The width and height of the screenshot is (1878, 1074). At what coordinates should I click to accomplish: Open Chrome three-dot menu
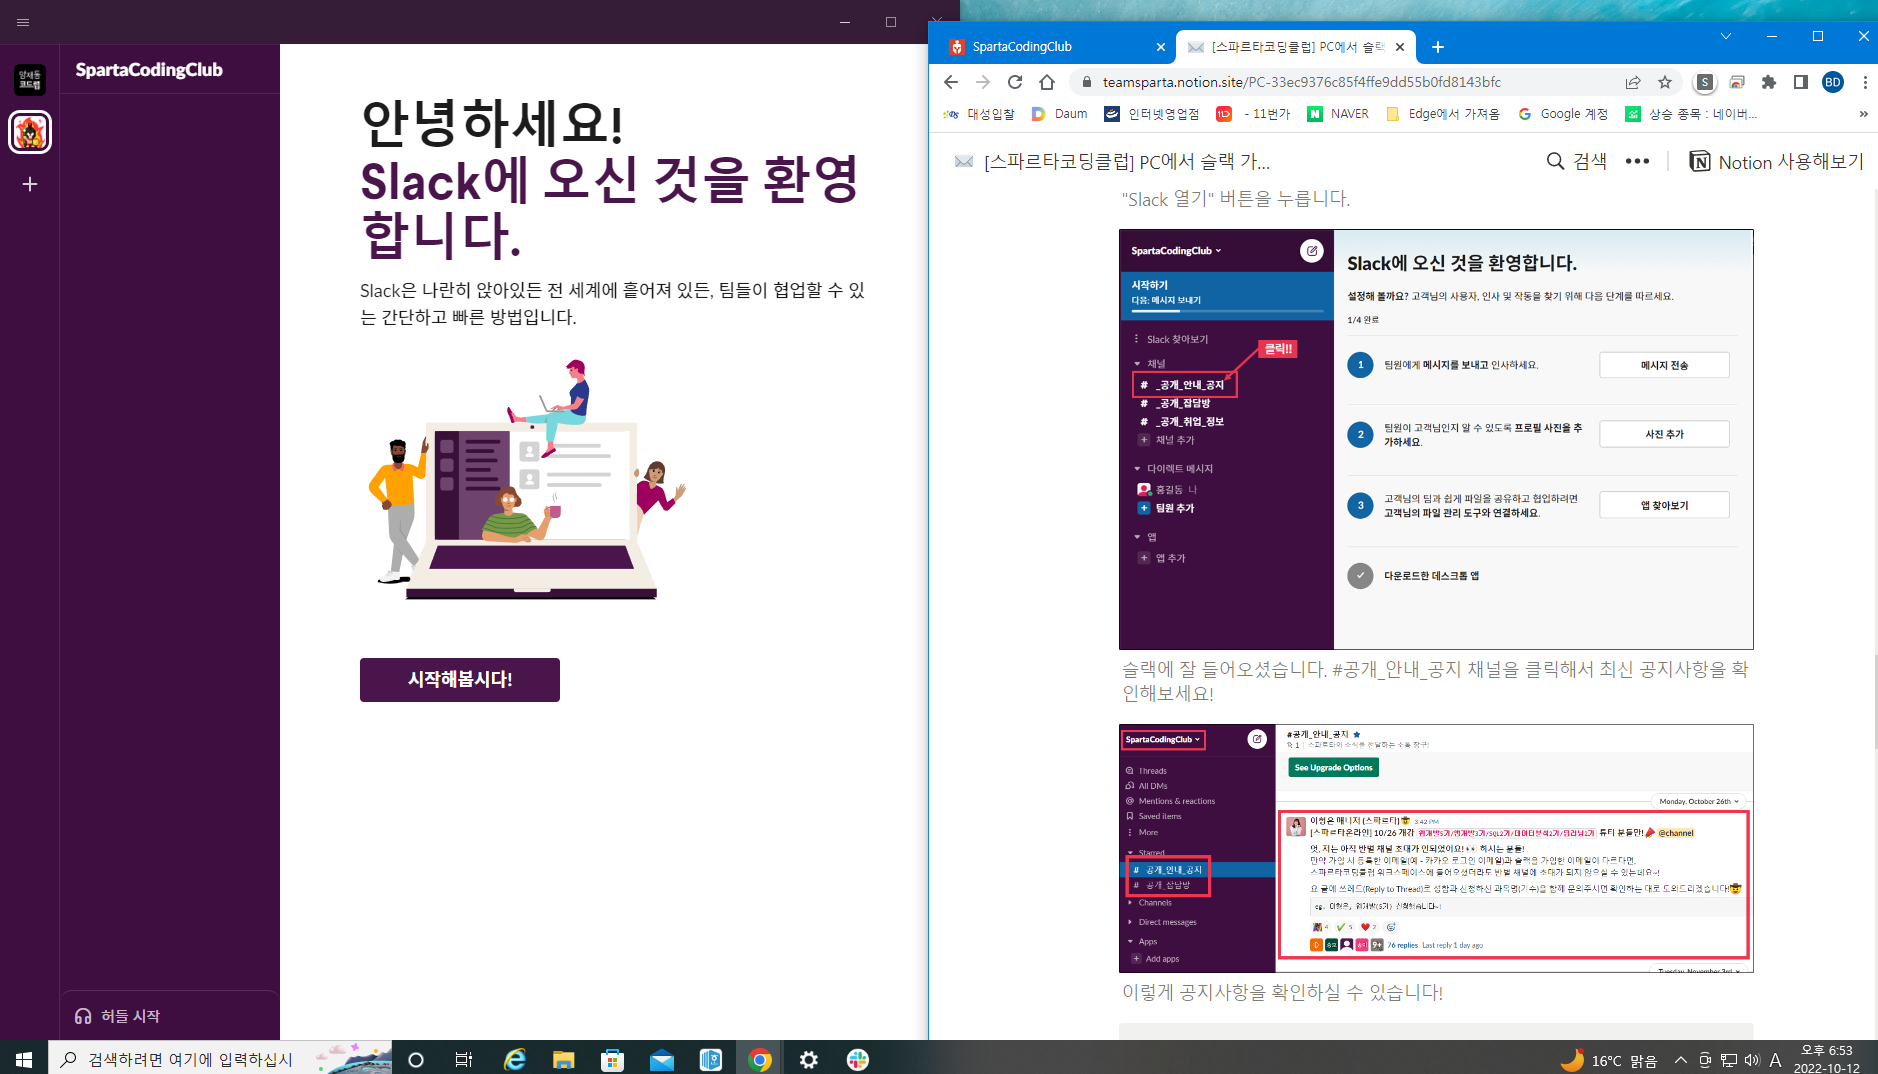(x=1865, y=82)
